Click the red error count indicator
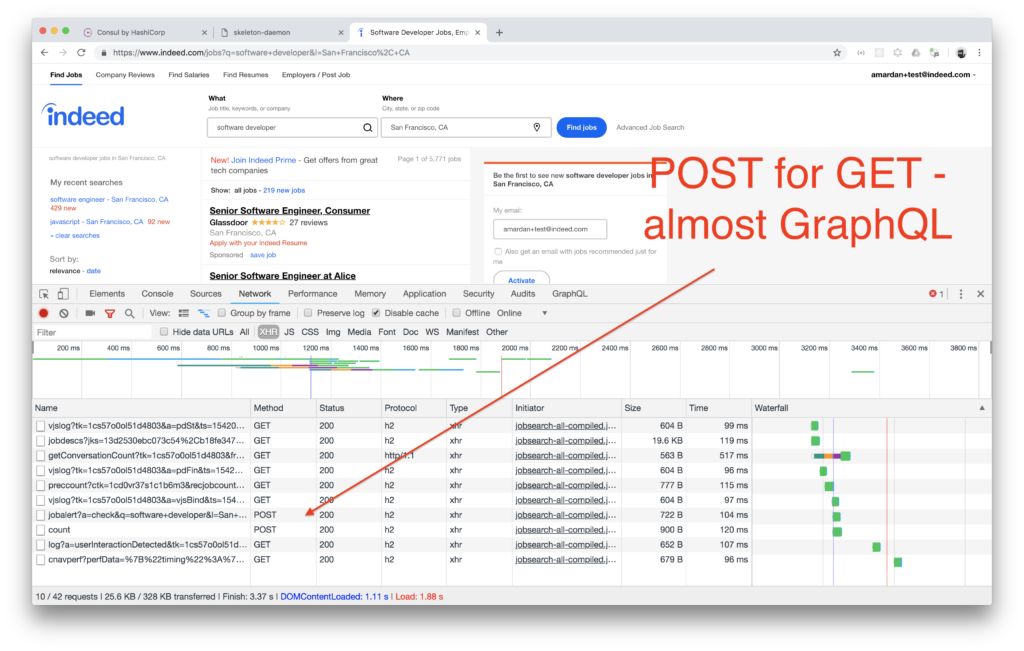 point(936,294)
